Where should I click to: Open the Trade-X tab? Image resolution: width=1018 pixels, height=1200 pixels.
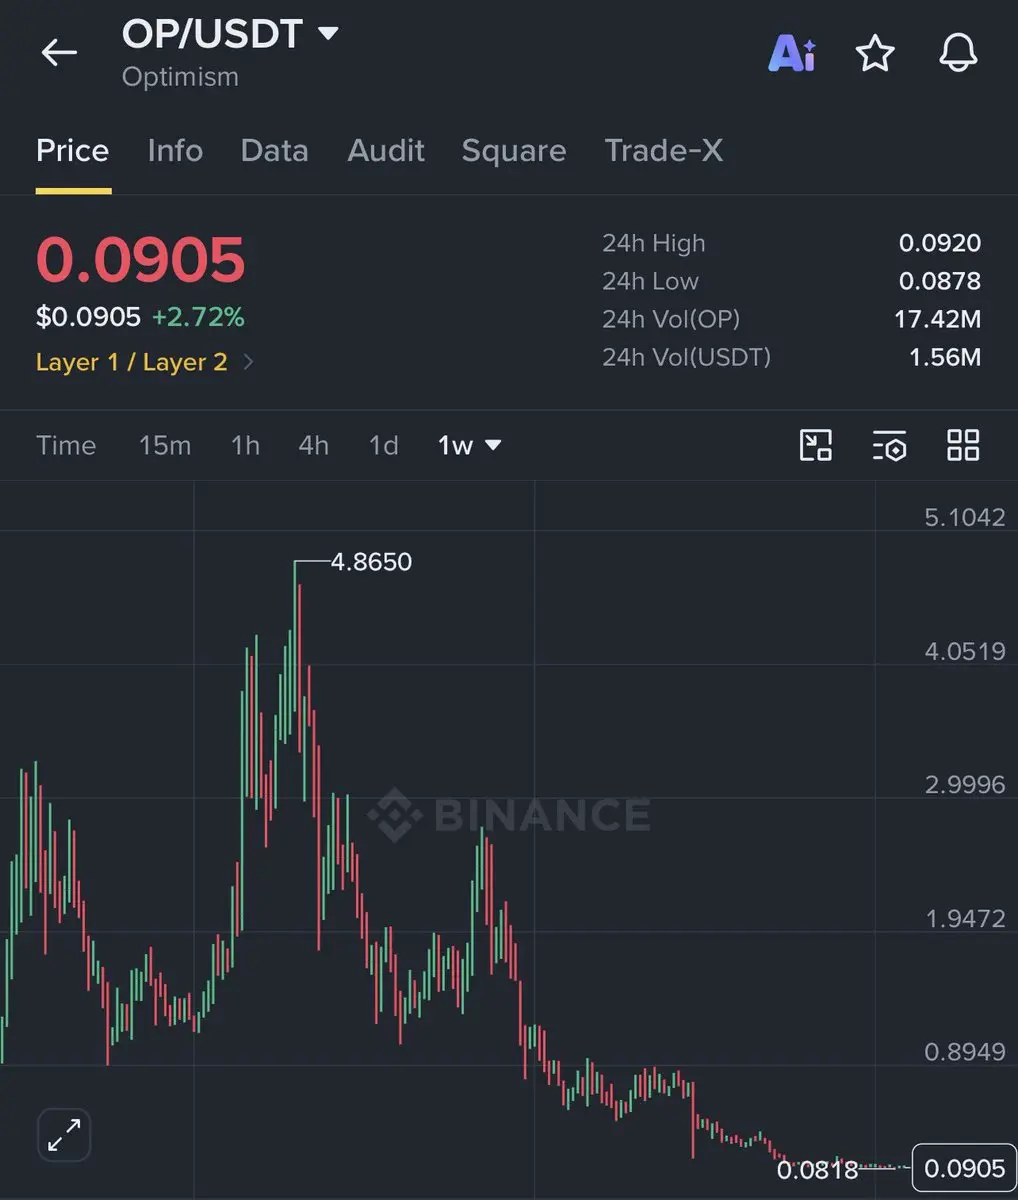point(663,151)
